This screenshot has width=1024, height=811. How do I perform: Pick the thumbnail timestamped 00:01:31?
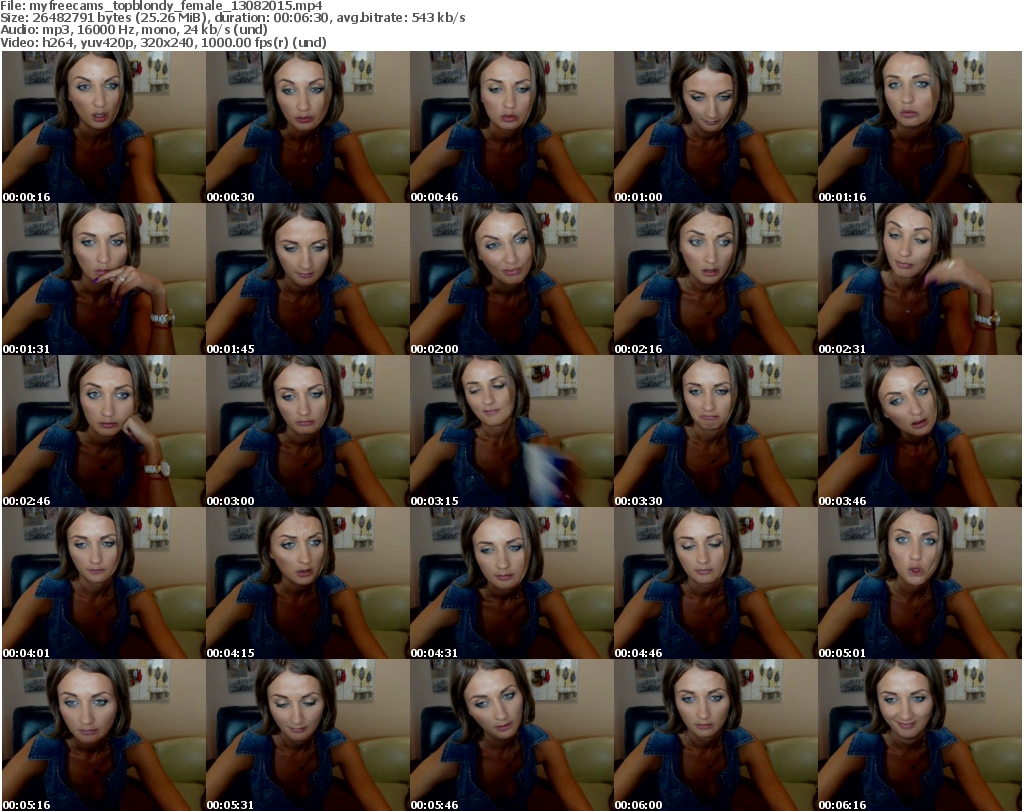(104, 279)
